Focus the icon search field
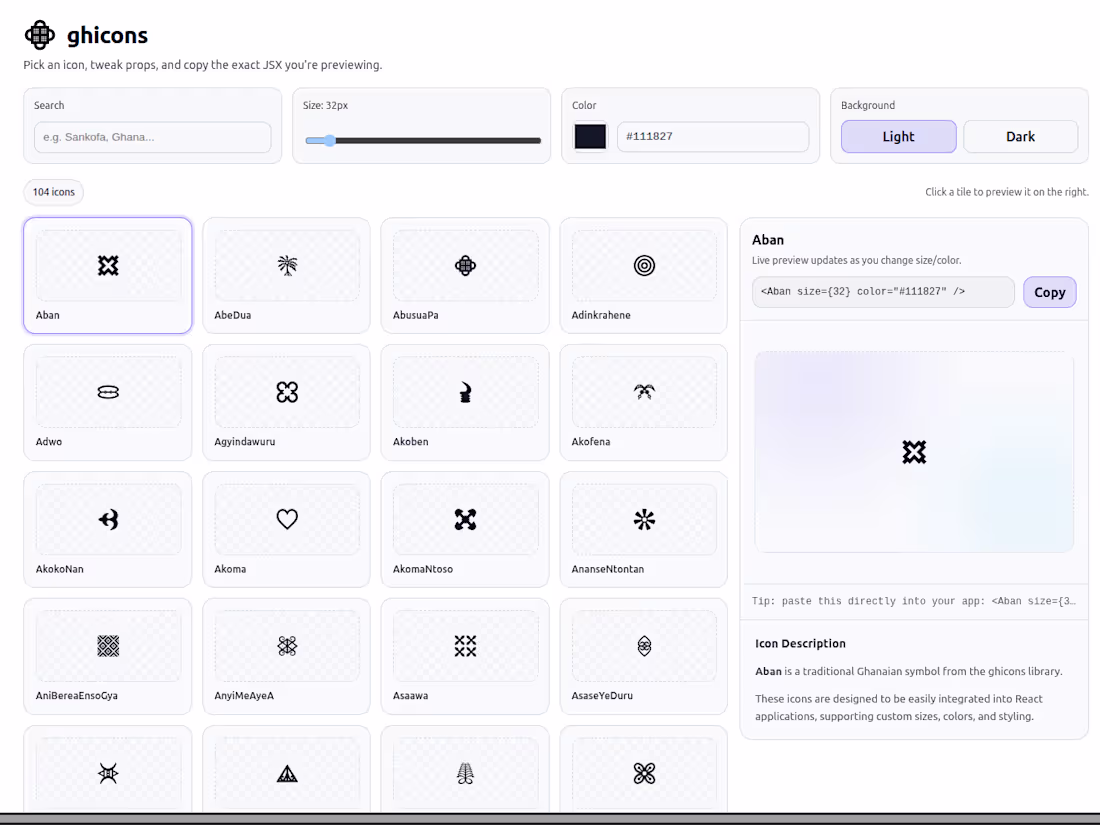 152,137
